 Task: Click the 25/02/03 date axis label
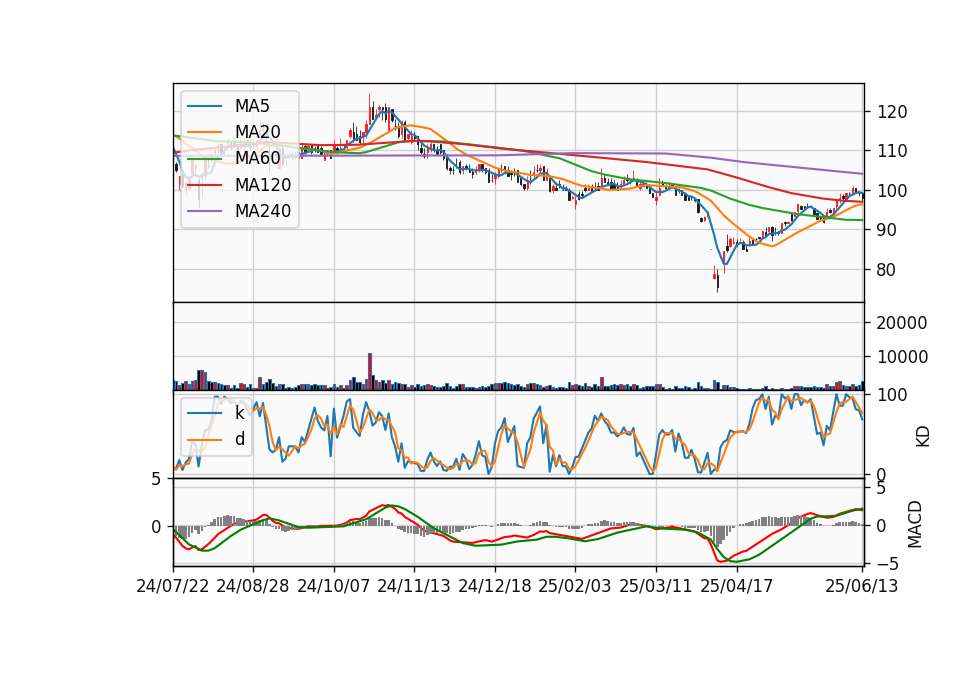(x=575, y=586)
